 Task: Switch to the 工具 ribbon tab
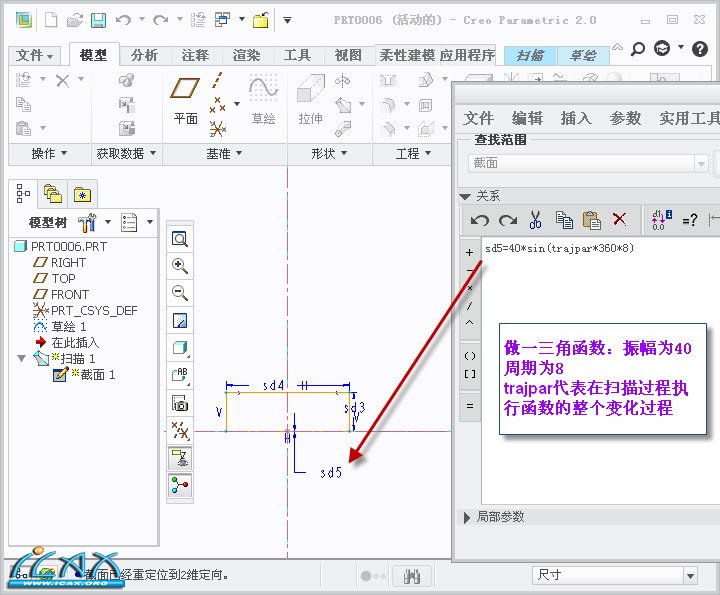tap(297, 56)
